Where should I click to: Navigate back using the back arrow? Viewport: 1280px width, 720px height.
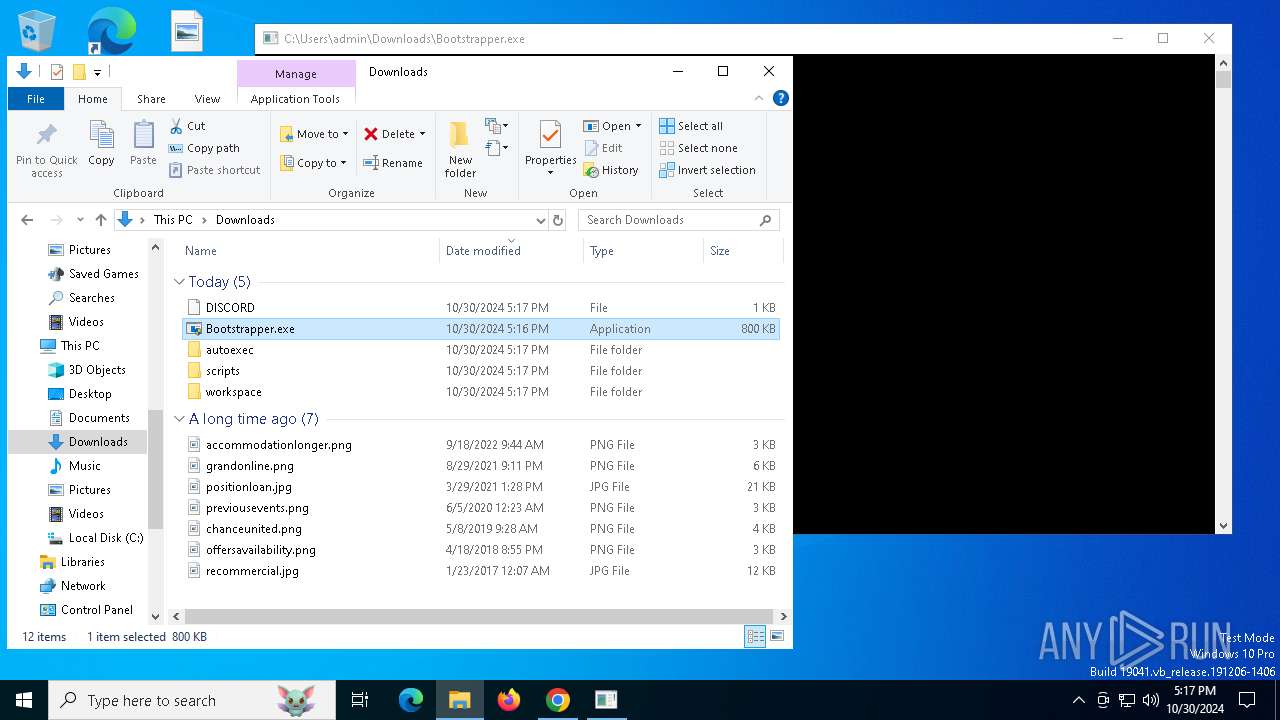pos(27,220)
